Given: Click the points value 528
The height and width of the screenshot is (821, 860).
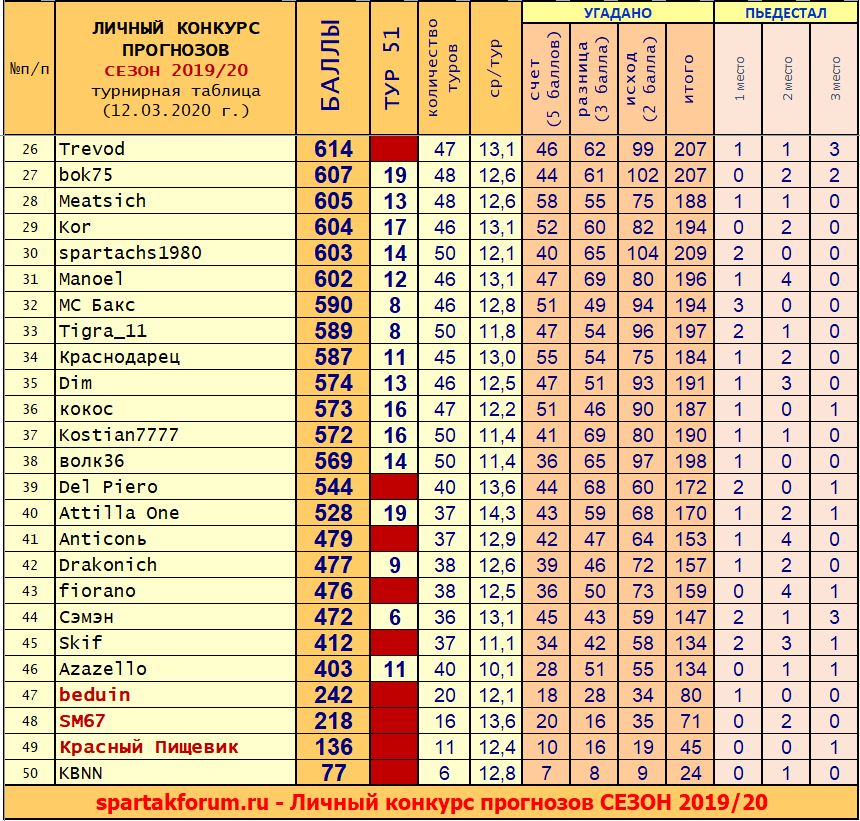Looking at the screenshot, I should click(x=333, y=513).
